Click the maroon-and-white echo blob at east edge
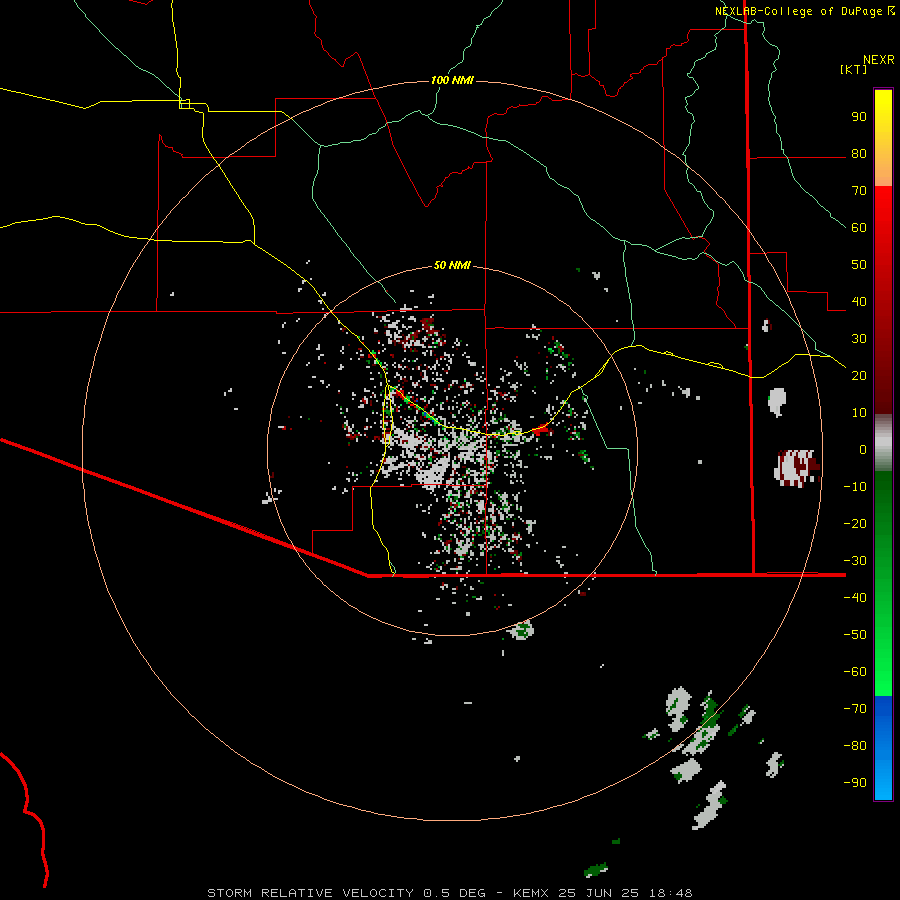This screenshot has width=900, height=900. (797, 468)
